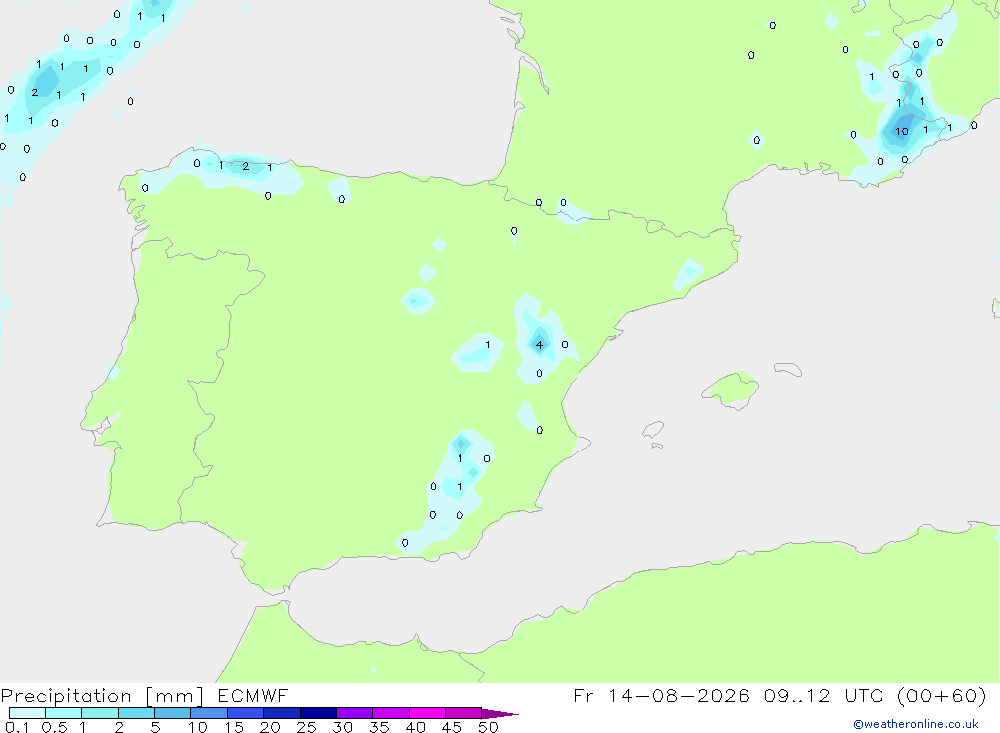1000x733 pixels.
Task: Click the 50 mm arrow end of legend
Action: tap(499, 714)
